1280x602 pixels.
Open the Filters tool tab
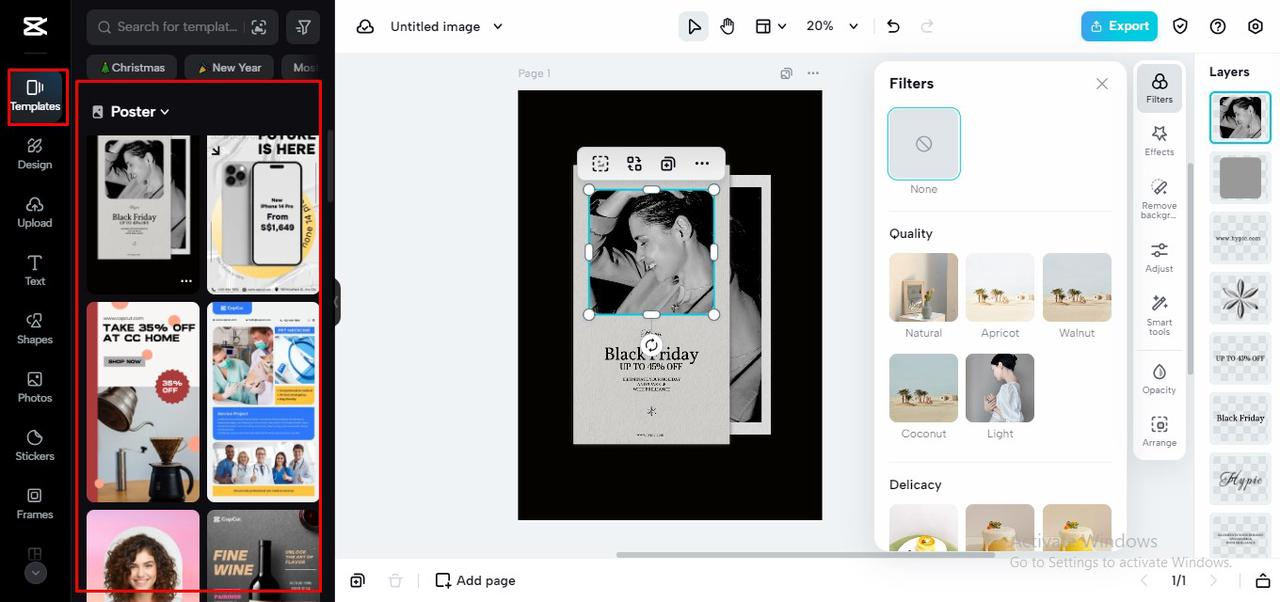[x=1159, y=88]
